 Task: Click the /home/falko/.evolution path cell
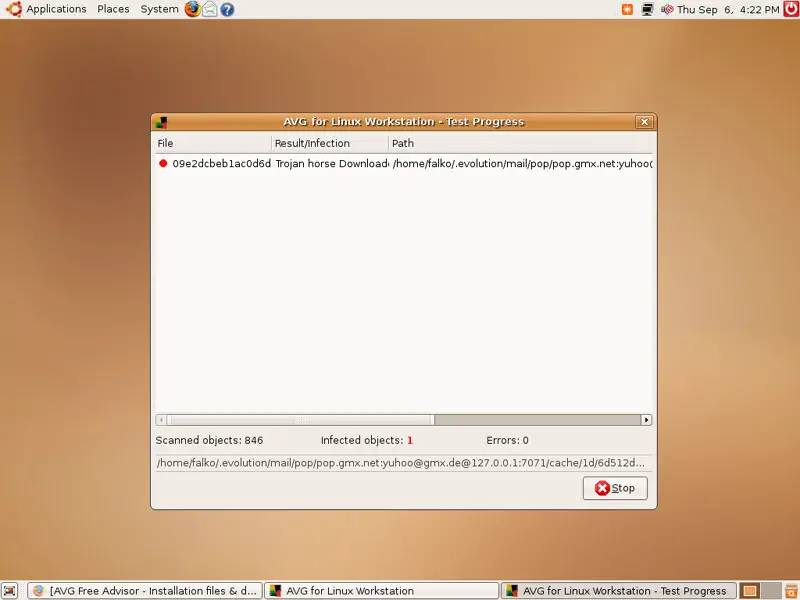pos(522,164)
